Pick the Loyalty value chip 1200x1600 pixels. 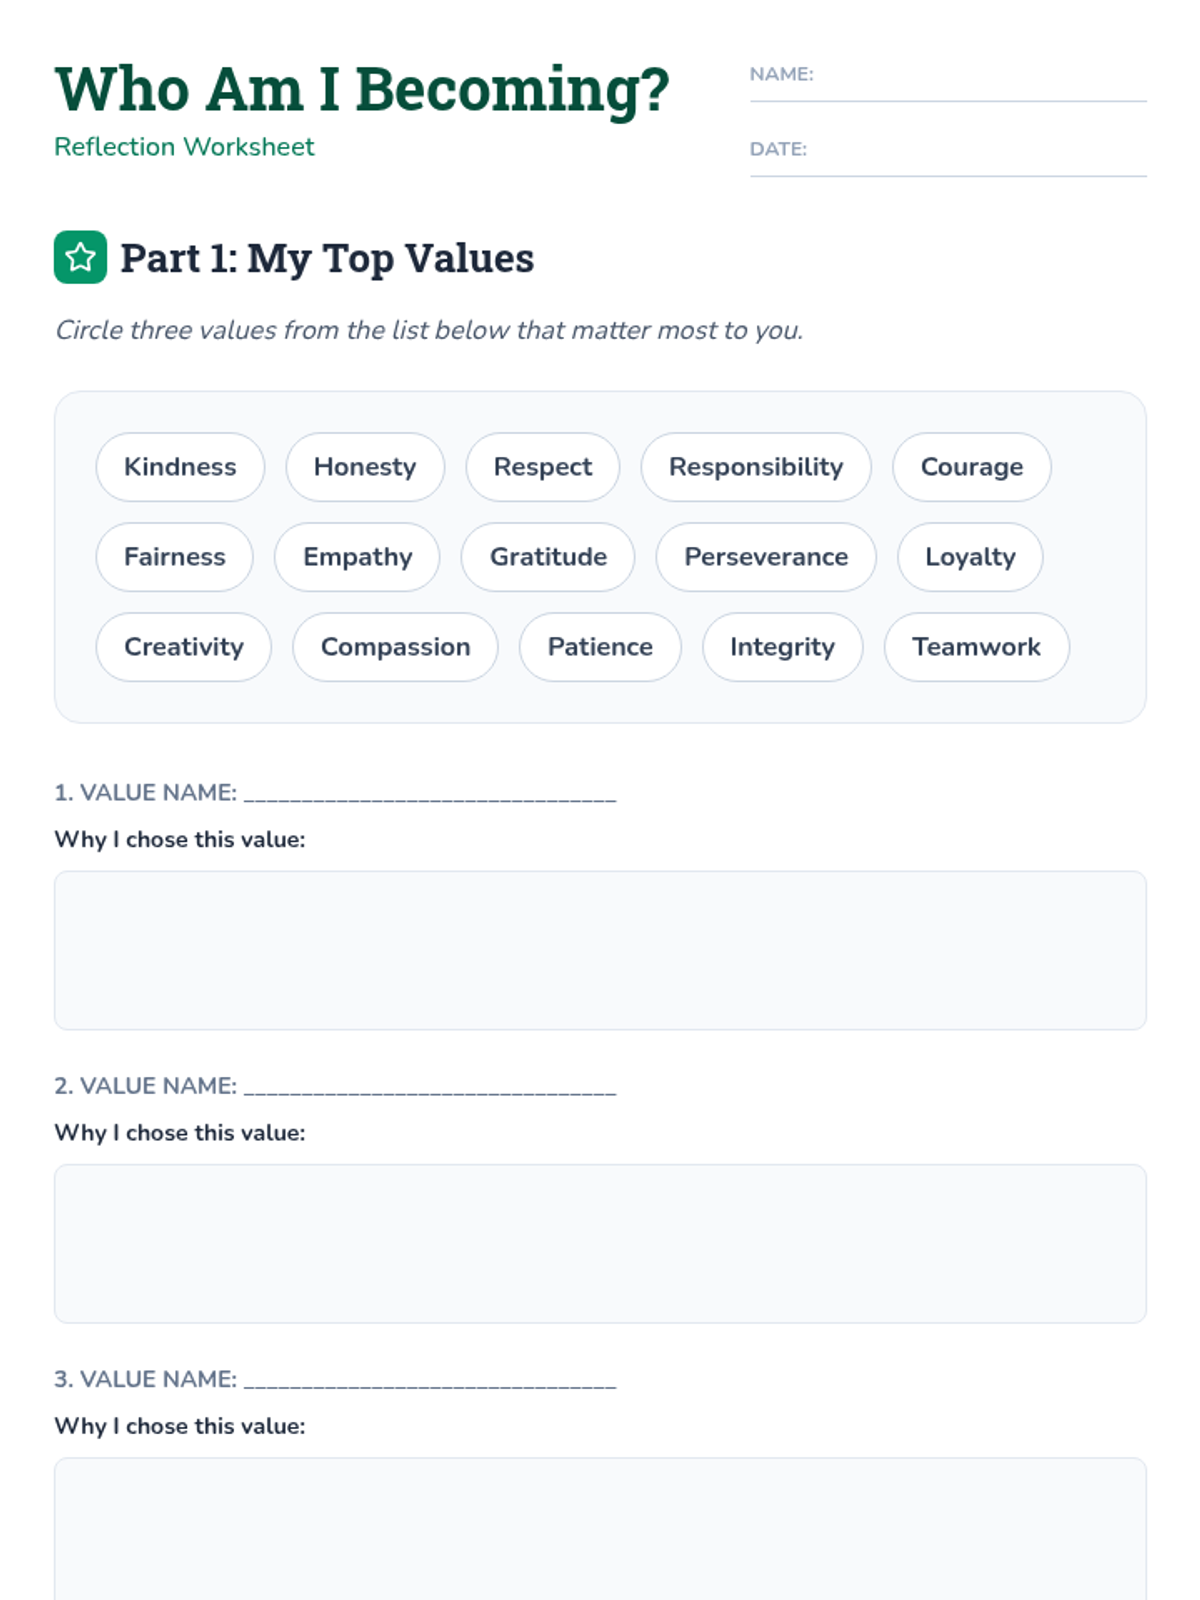[x=970, y=557]
